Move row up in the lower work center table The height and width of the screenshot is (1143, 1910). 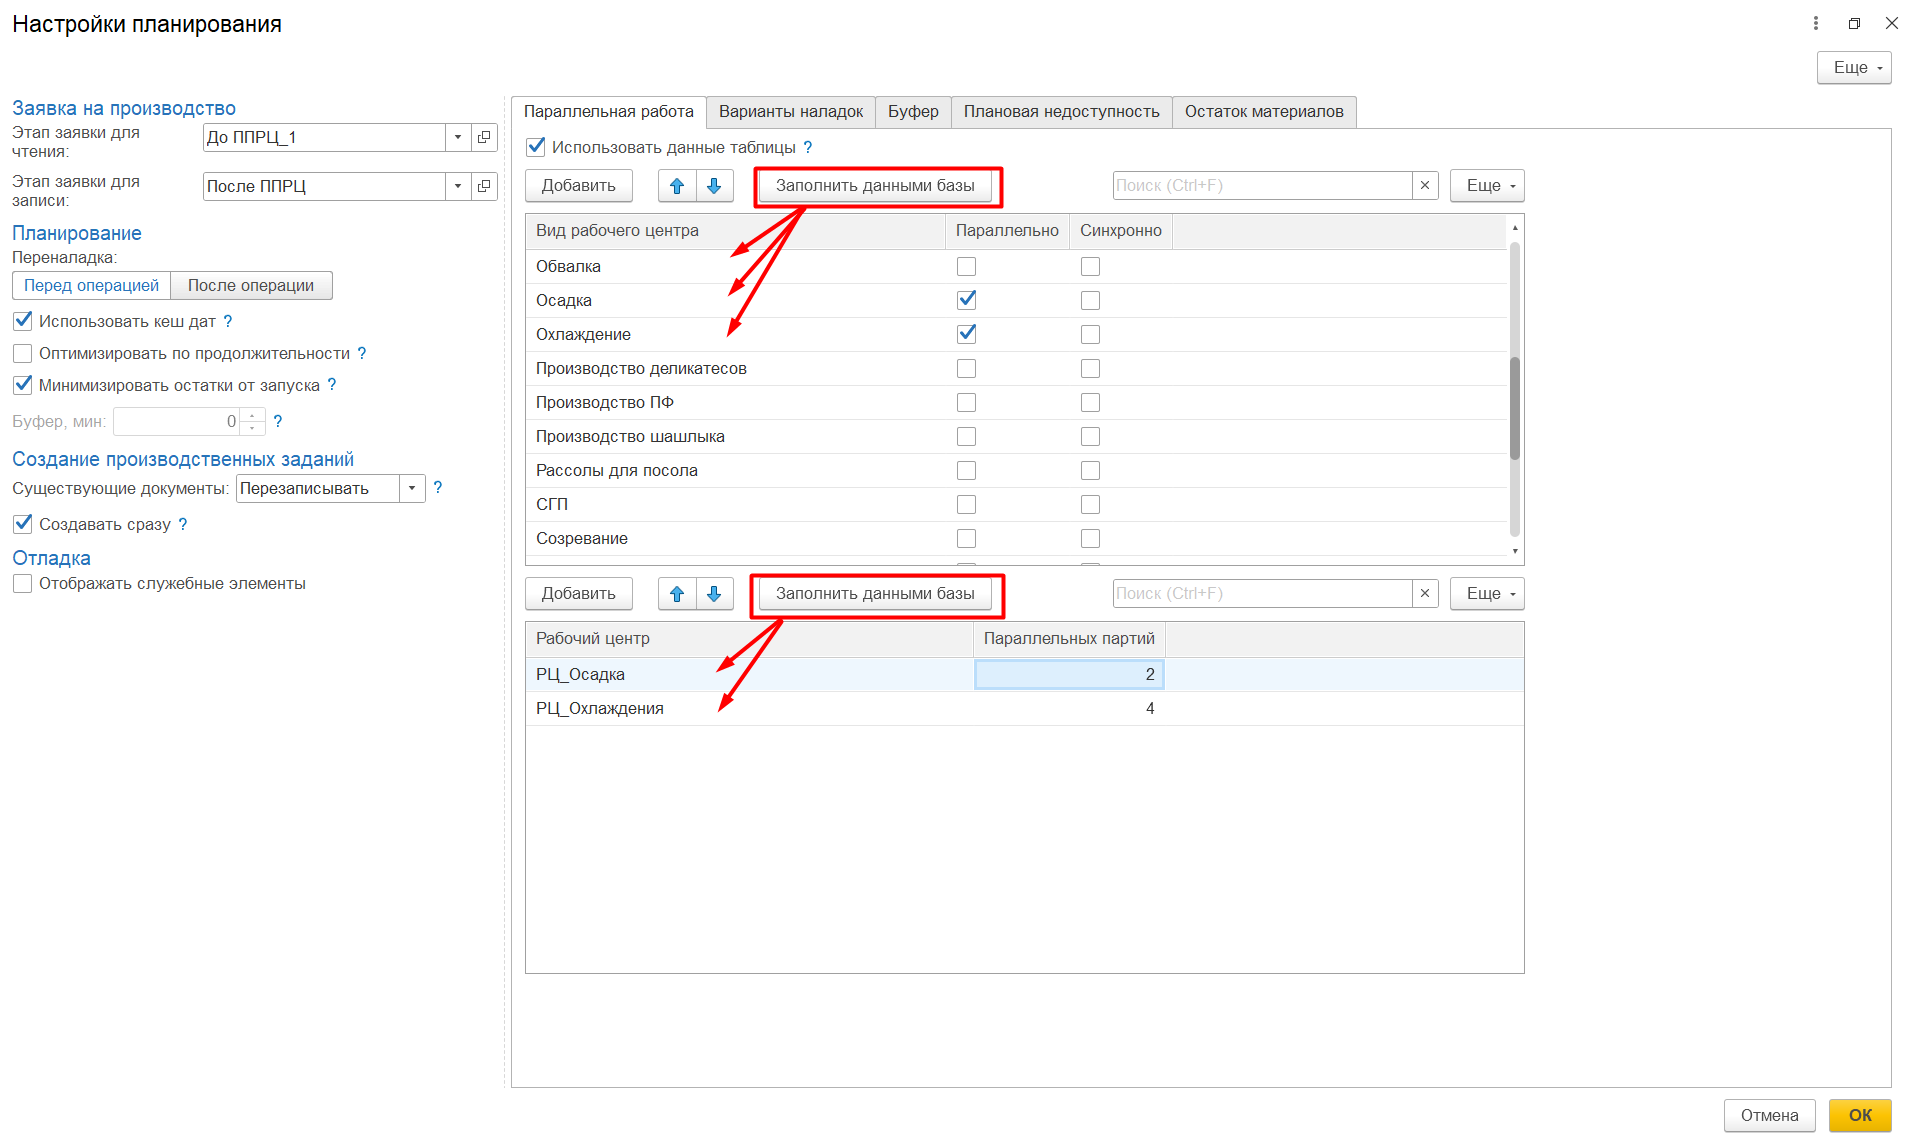[x=677, y=594]
